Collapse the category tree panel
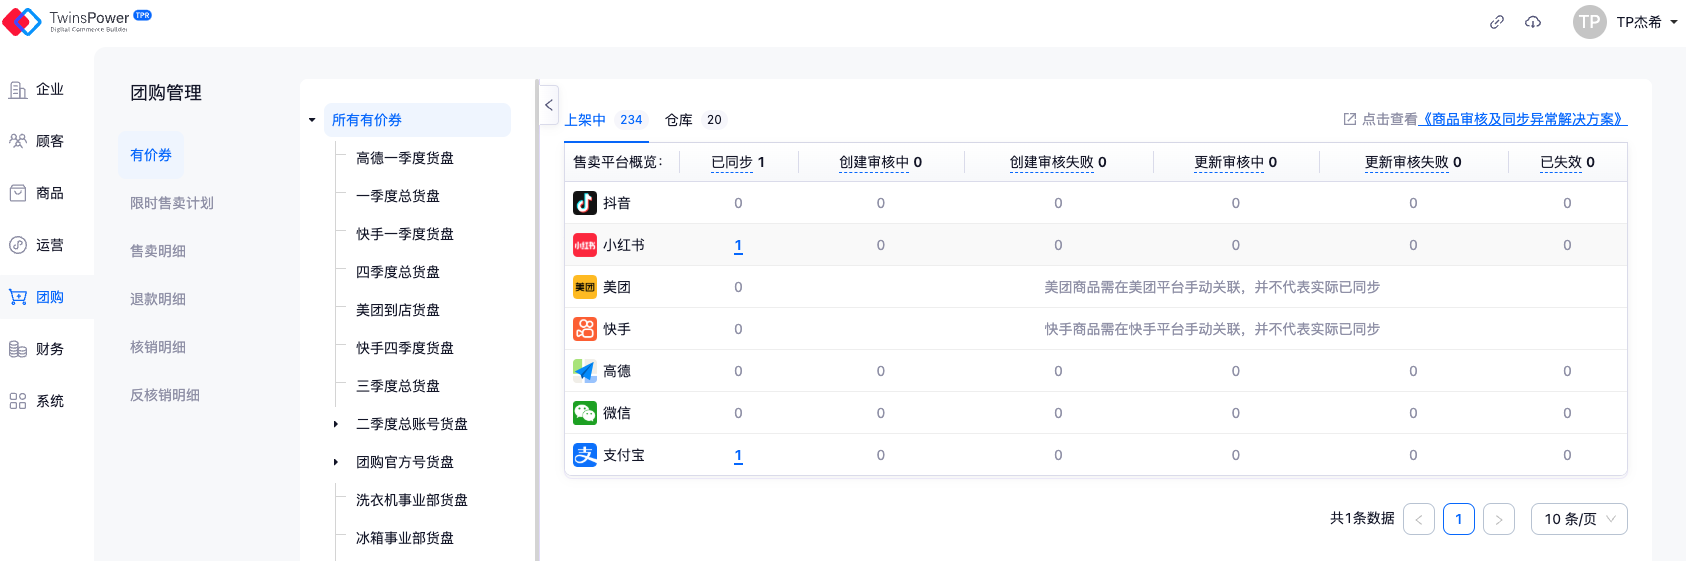Viewport: 1686px width, 561px height. tap(548, 105)
